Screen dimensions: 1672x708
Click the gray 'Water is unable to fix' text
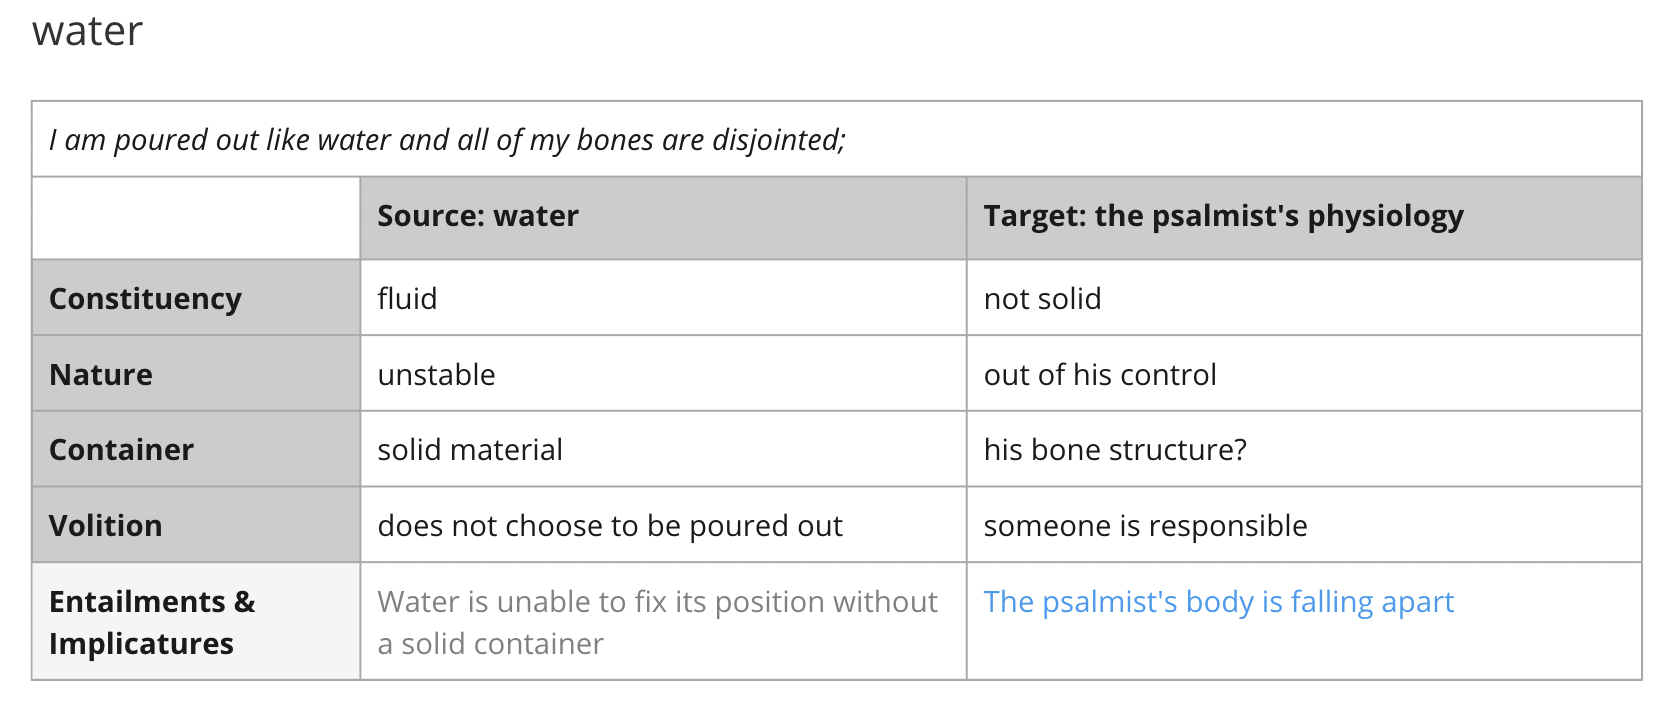coord(657,622)
